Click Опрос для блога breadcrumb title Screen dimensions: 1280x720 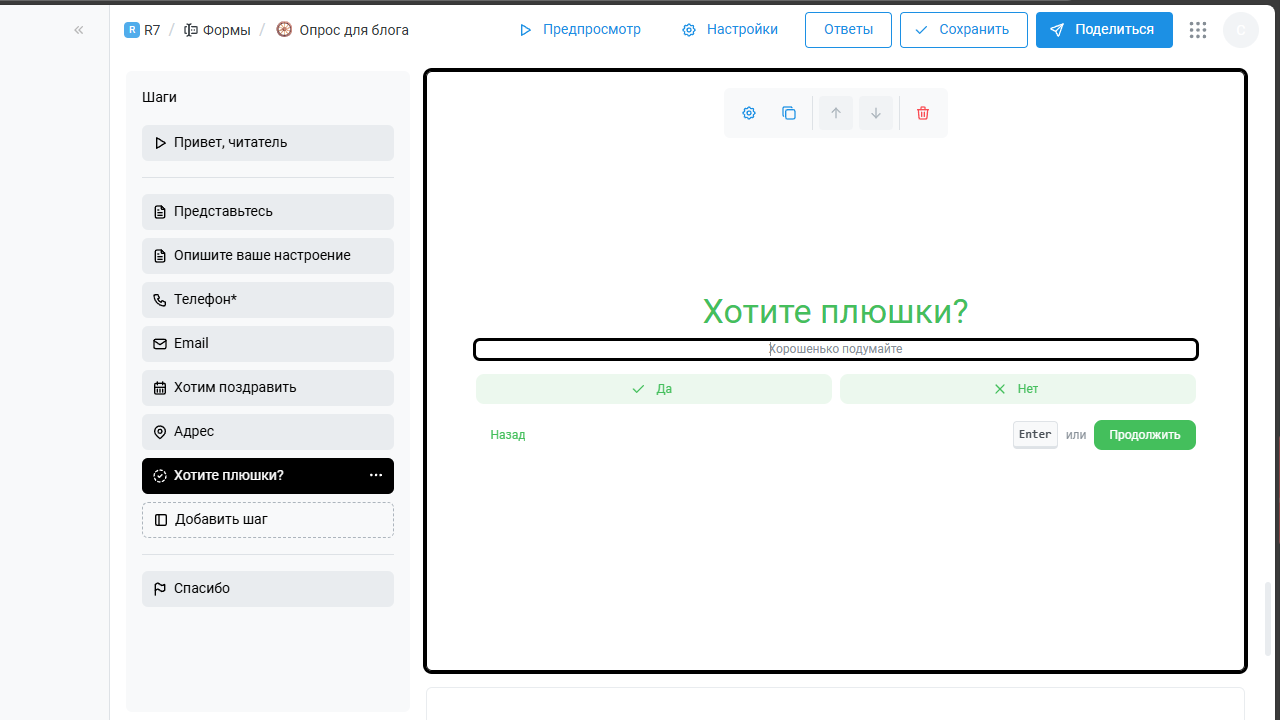point(354,30)
